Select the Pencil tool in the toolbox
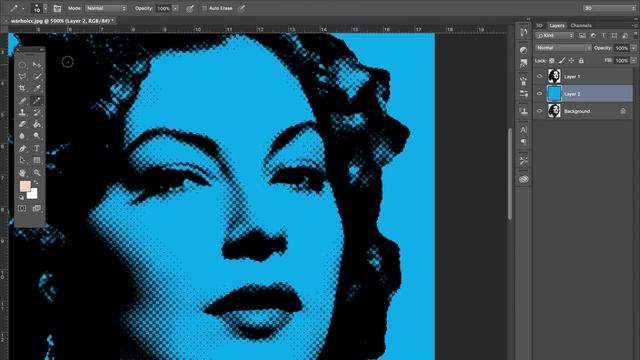The height and width of the screenshot is (360, 640). click(x=37, y=100)
